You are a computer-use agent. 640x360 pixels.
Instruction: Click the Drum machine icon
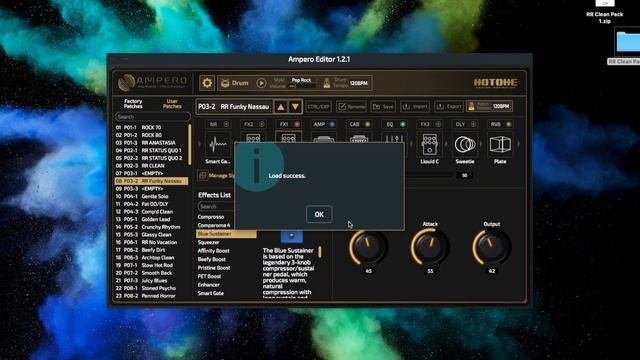[x=225, y=83]
